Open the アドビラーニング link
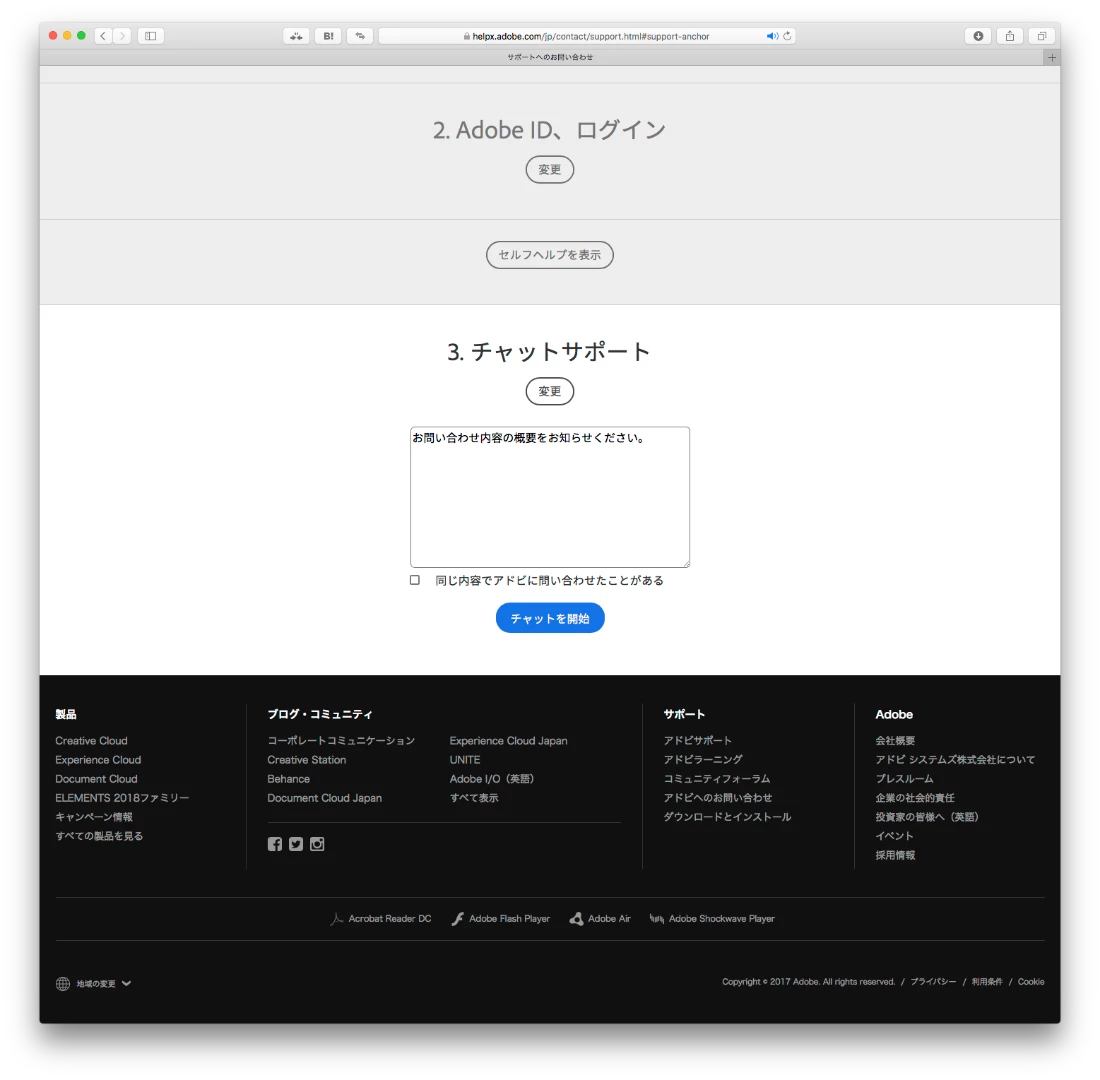The width and height of the screenshot is (1100, 1080). [703, 760]
